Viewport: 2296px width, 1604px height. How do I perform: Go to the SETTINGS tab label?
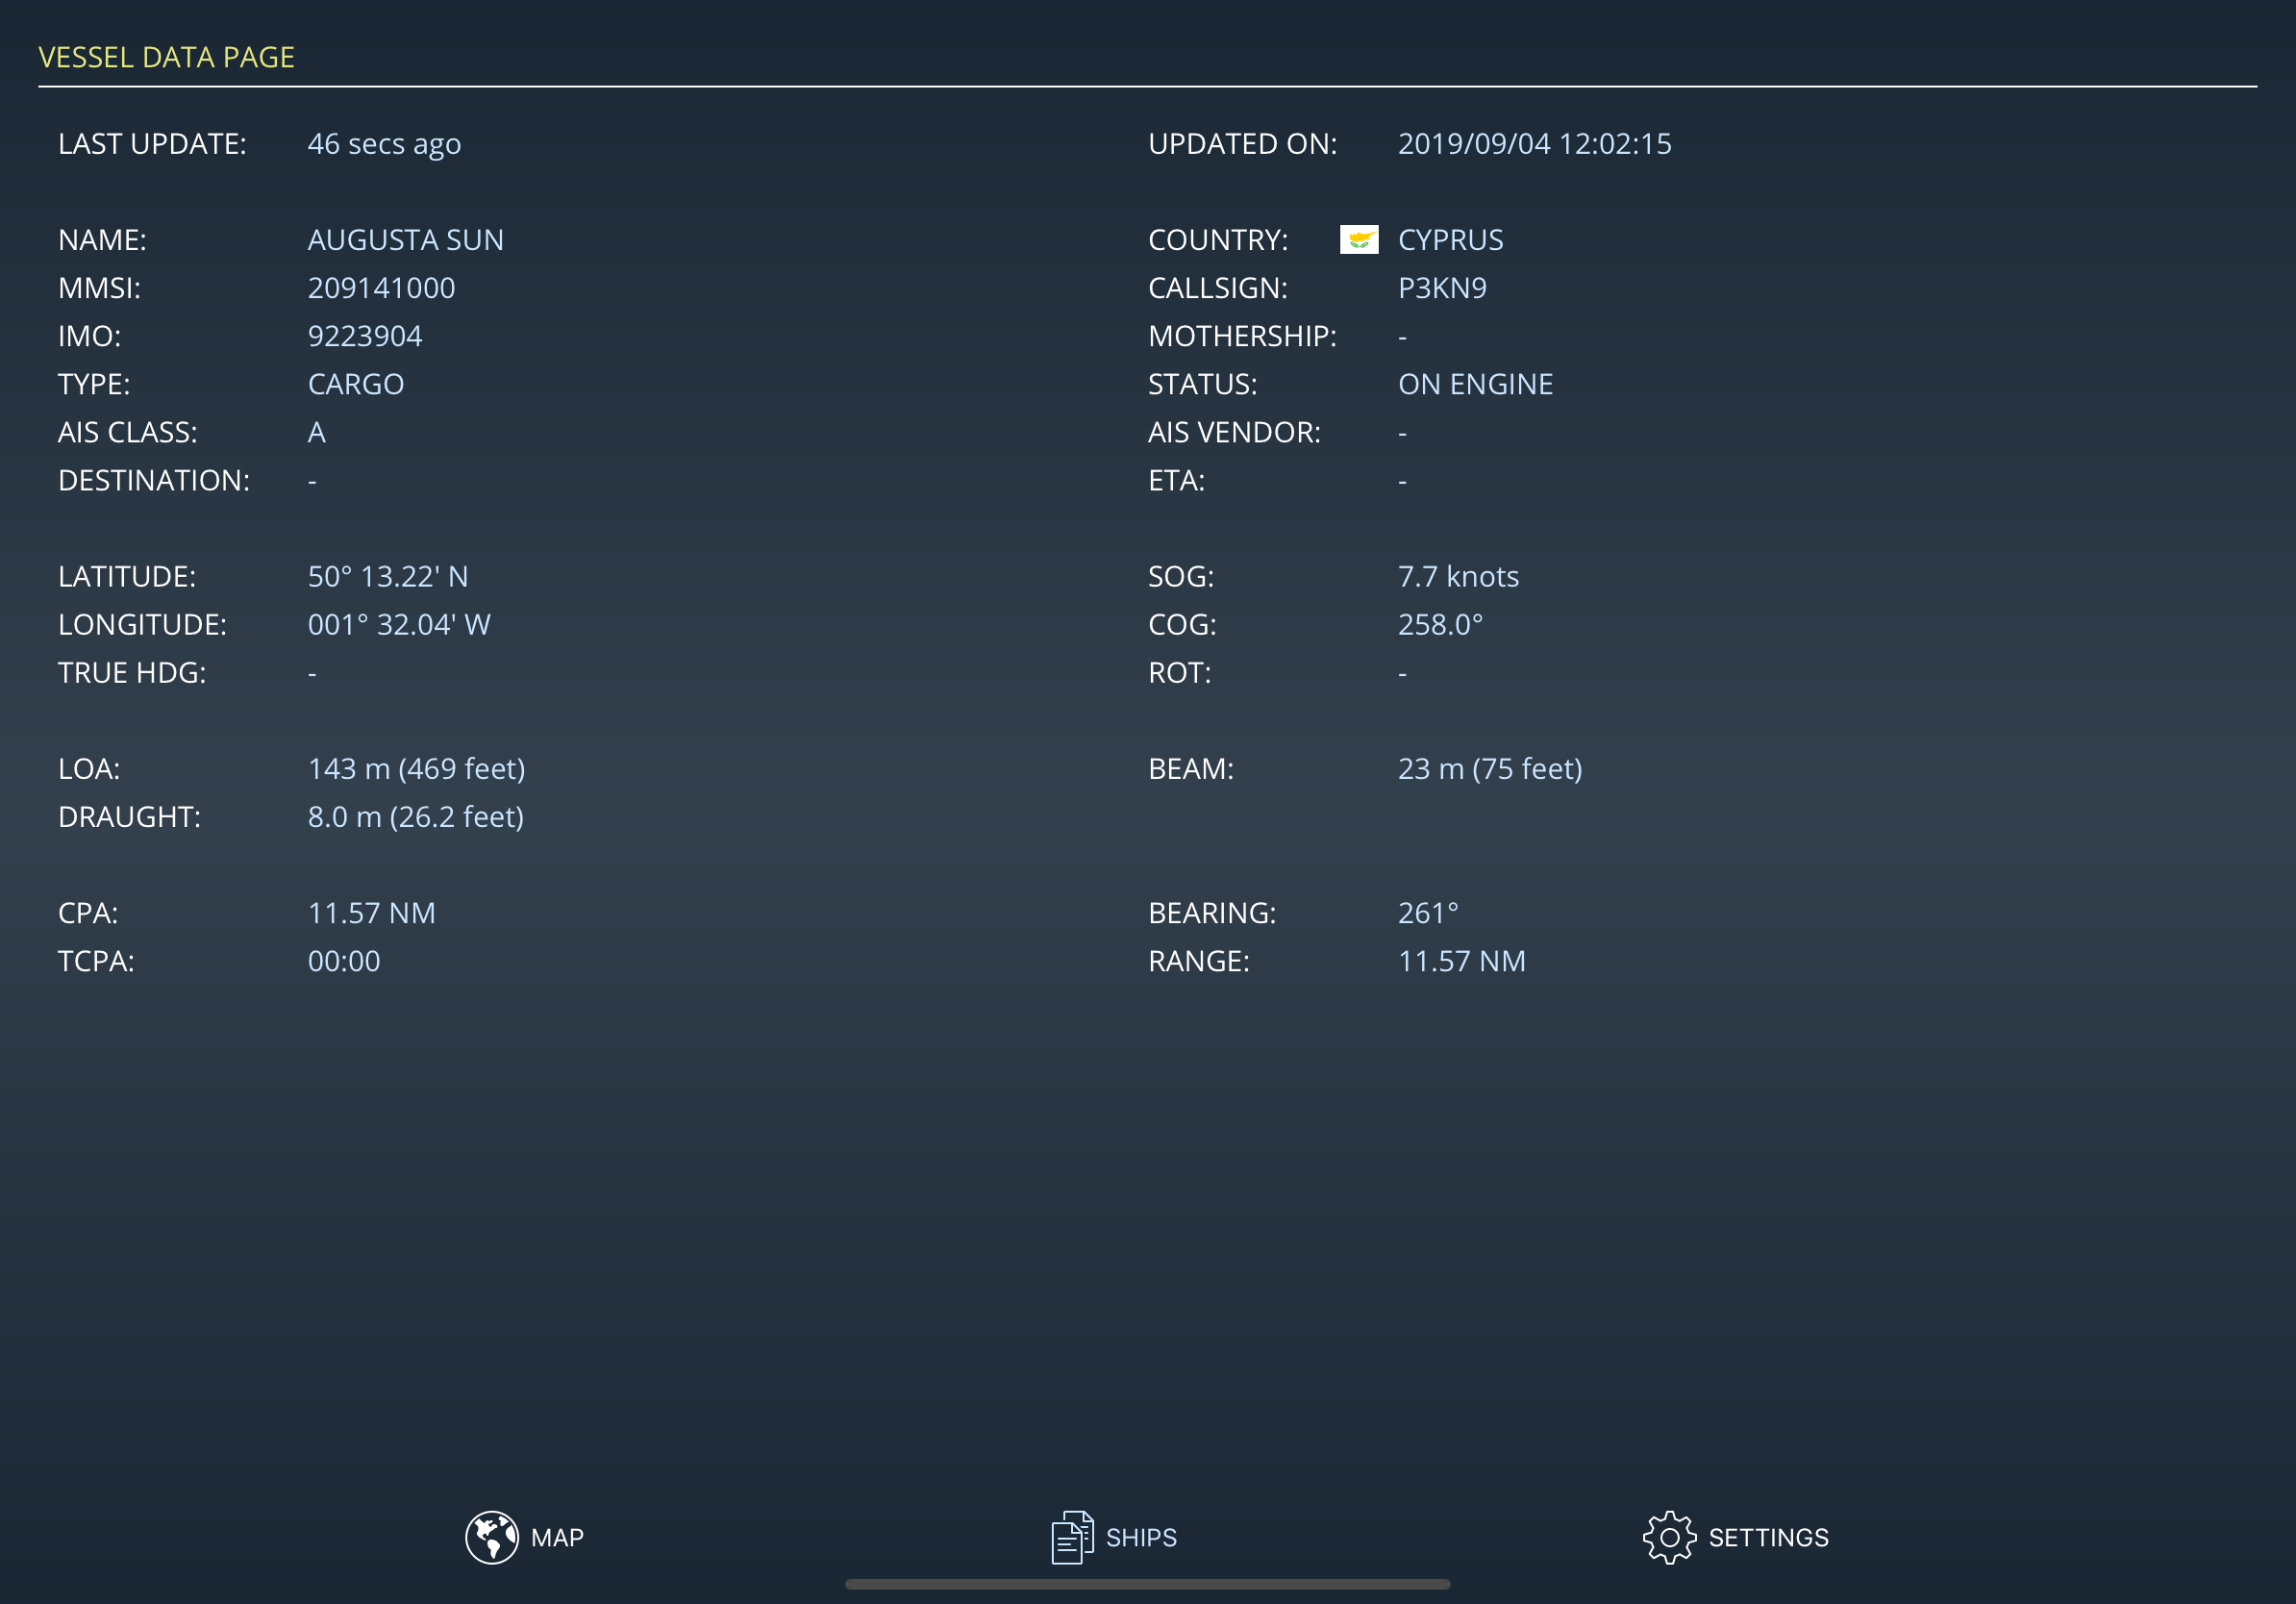pyautogui.click(x=1768, y=1537)
